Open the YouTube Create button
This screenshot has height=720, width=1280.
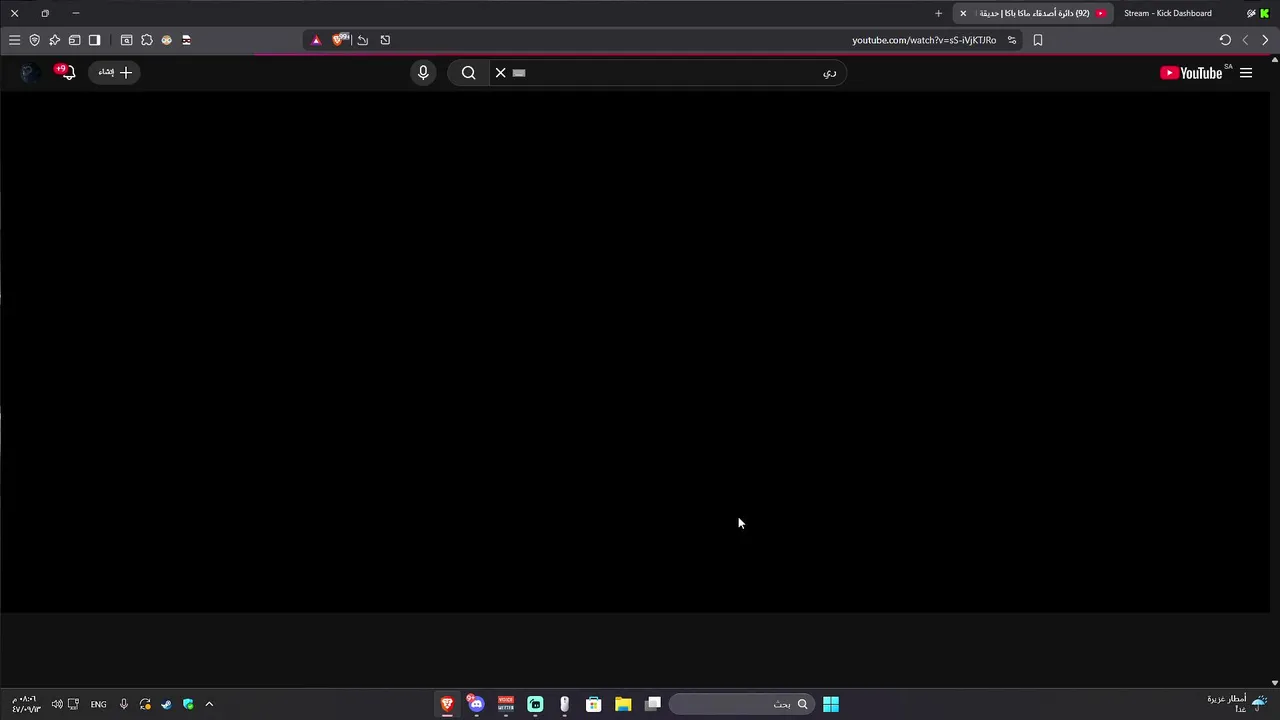[x=115, y=72]
